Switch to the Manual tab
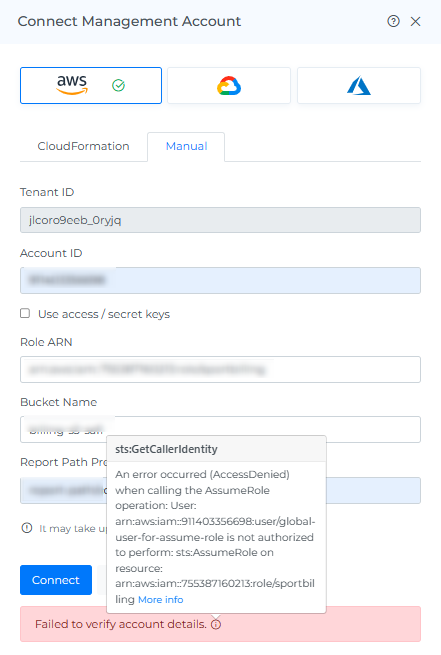Screen dimensions: 441x655 click(186, 146)
